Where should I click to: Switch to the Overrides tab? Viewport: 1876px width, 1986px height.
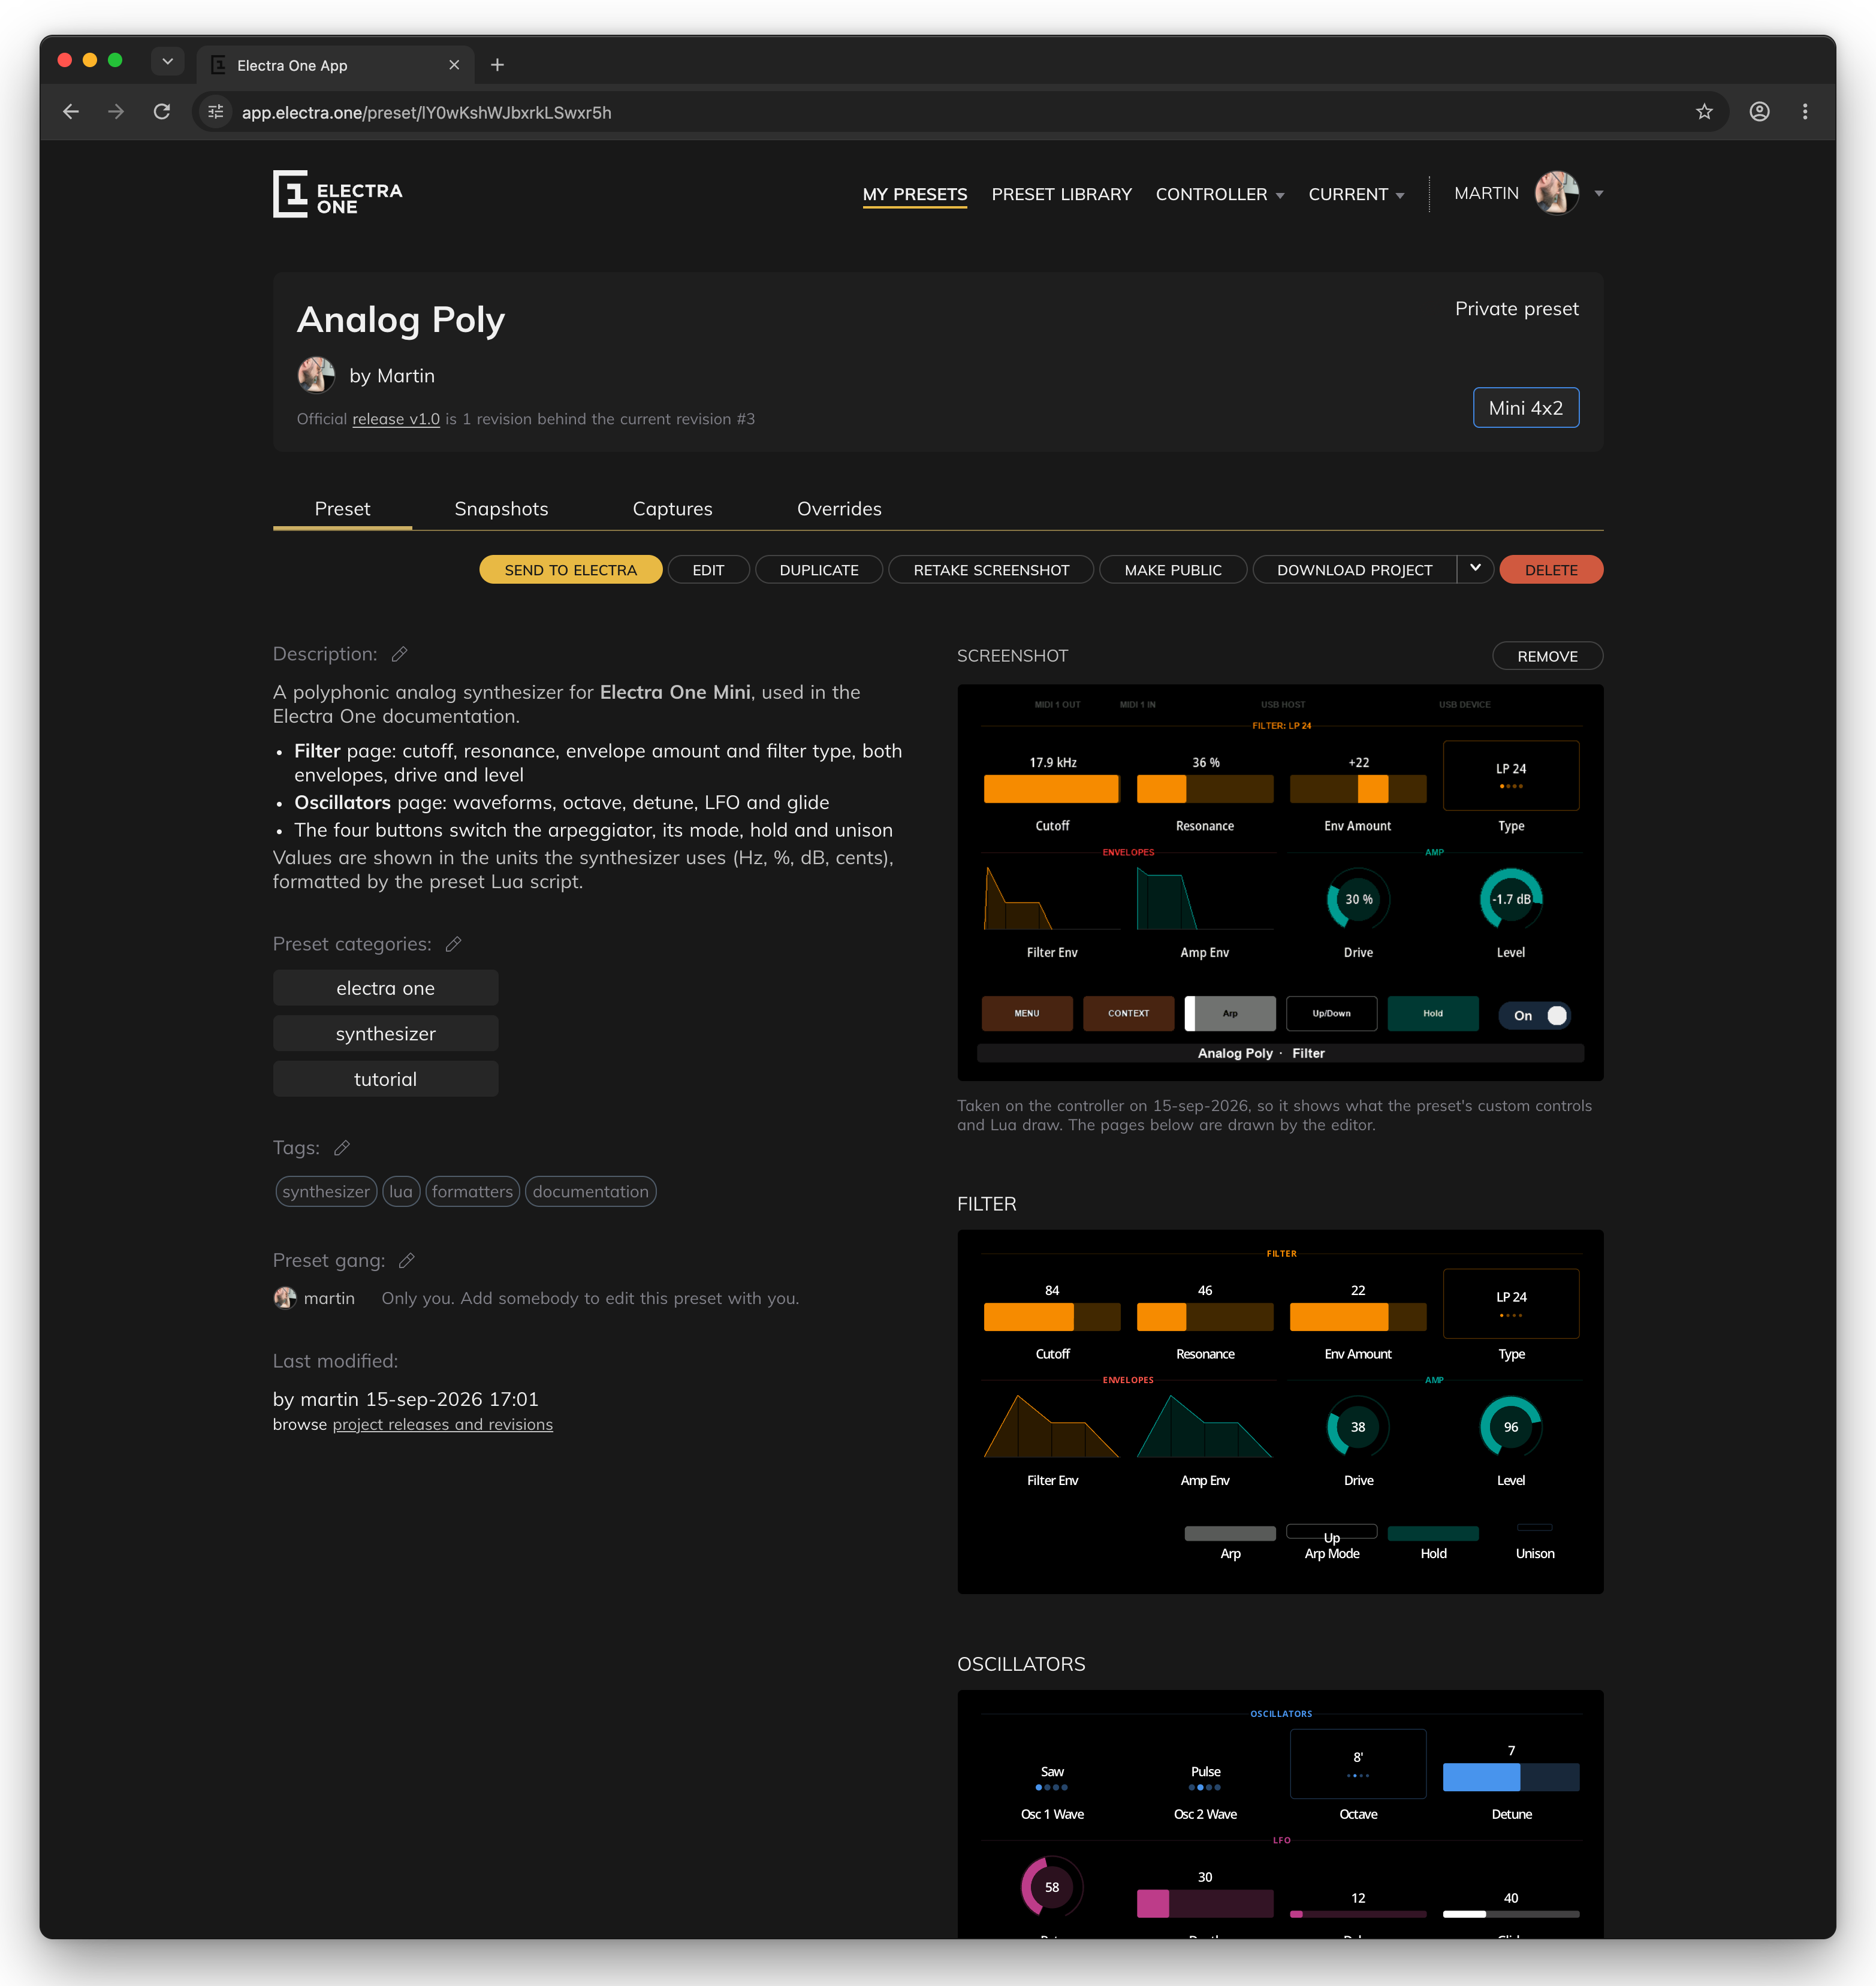click(x=839, y=509)
